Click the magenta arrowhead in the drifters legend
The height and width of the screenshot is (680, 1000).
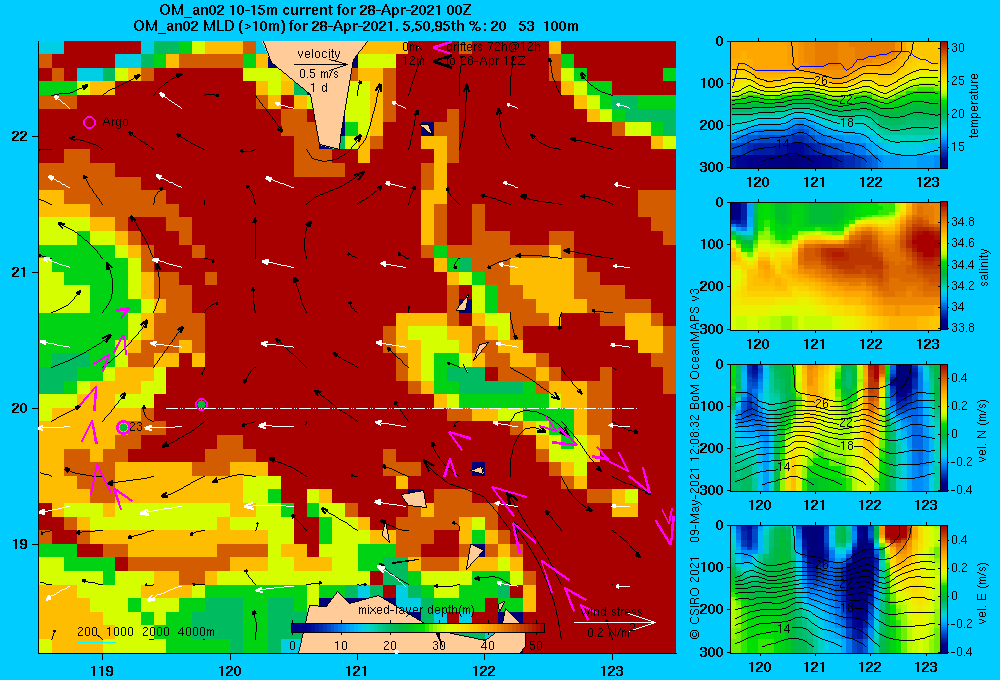coord(443,47)
